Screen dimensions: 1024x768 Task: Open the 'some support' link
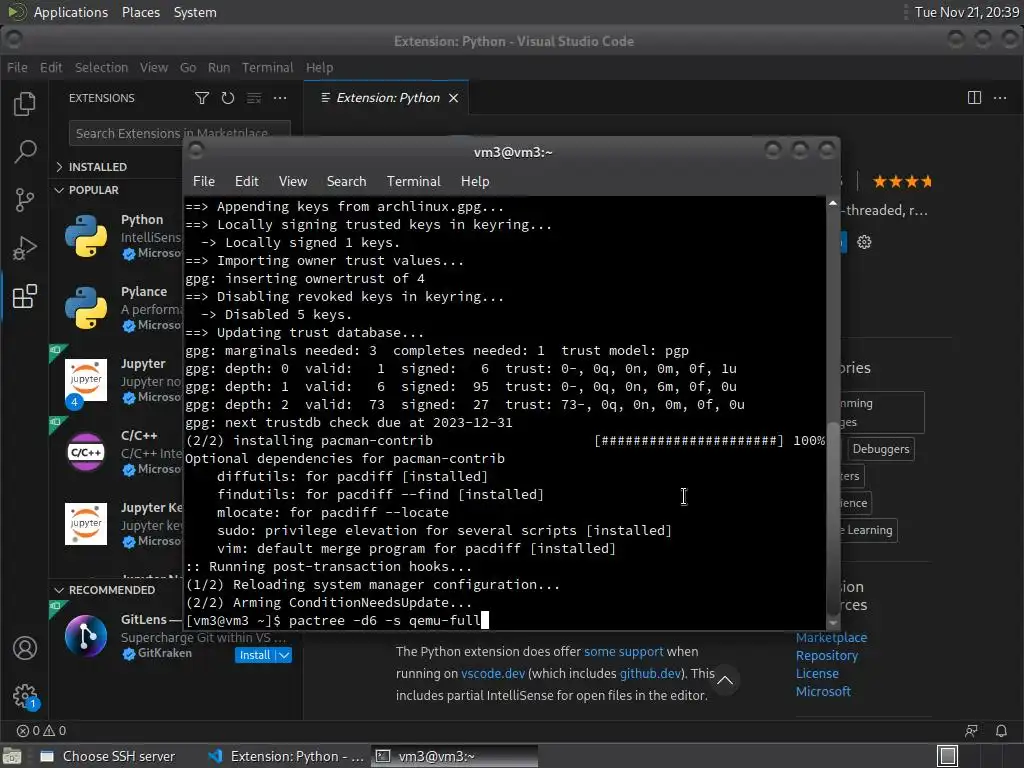coord(624,652)
